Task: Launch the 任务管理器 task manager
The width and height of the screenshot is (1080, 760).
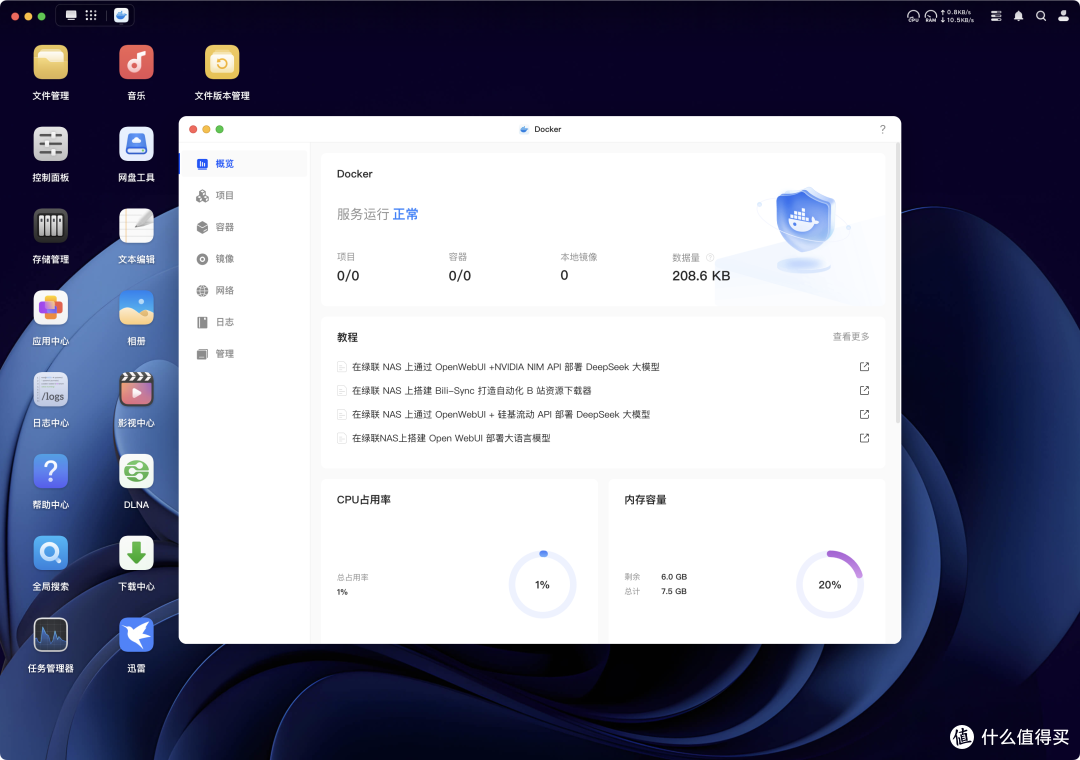Action: (x=50, y=635)
